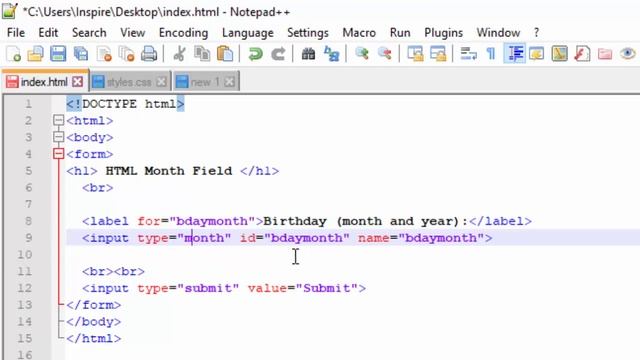Zoom in using the magnifier icon

[362, 54]
